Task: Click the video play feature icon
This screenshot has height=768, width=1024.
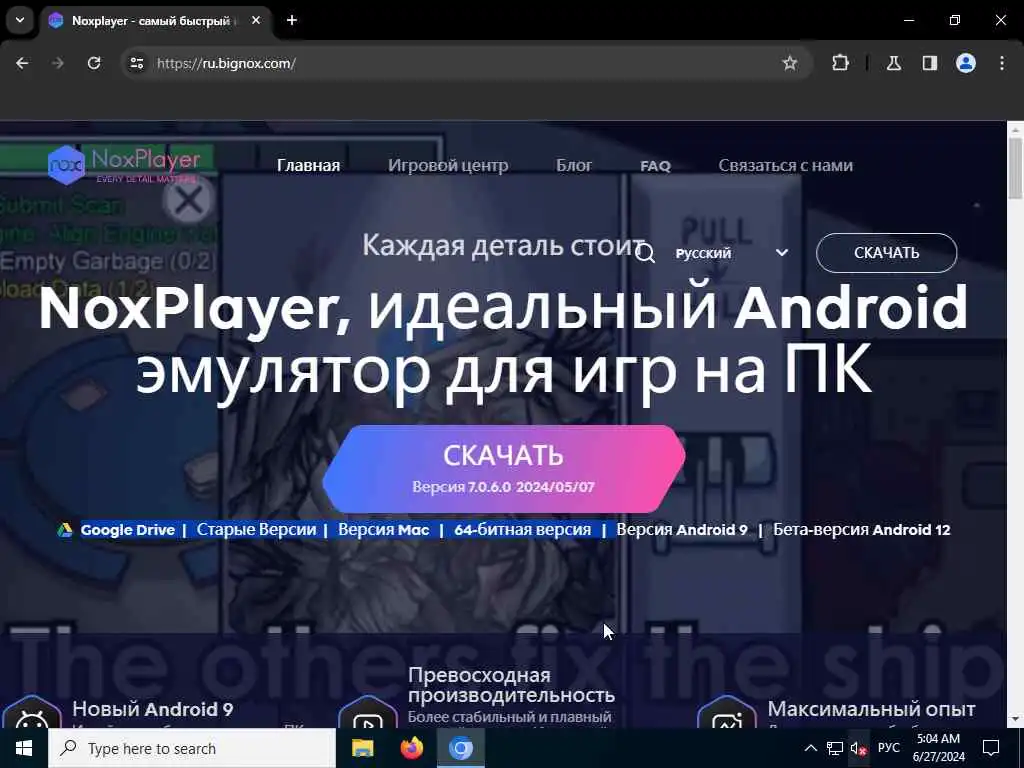Action: click(x=368, y=715)
